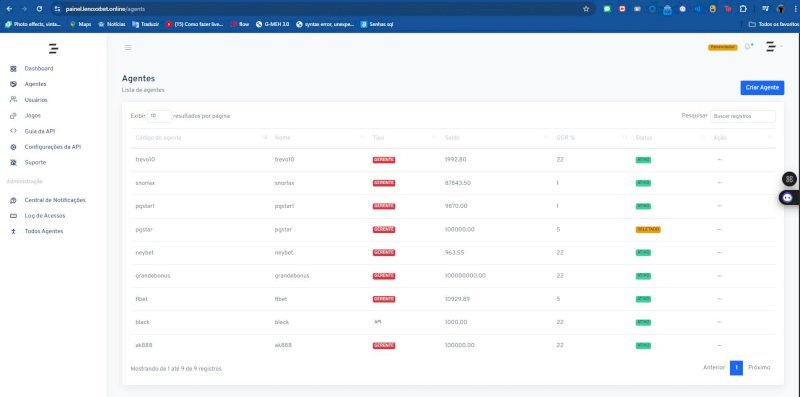Open the floating Discord icon at right edge
800x397 pixels.
[x=789, y=198]
